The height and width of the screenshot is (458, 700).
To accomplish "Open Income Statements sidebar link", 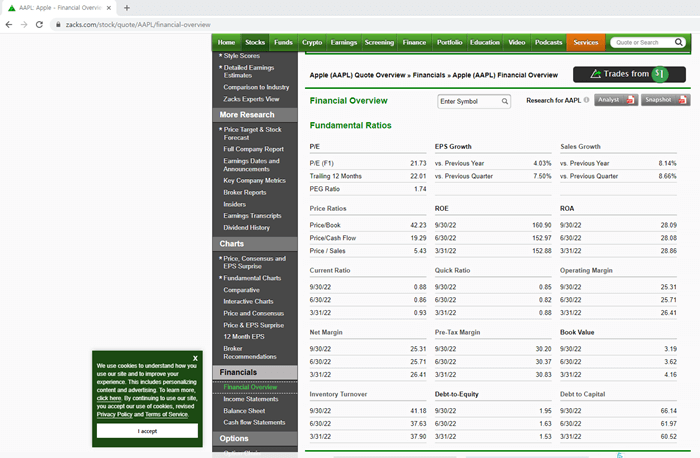I will [x=251, y=399].
